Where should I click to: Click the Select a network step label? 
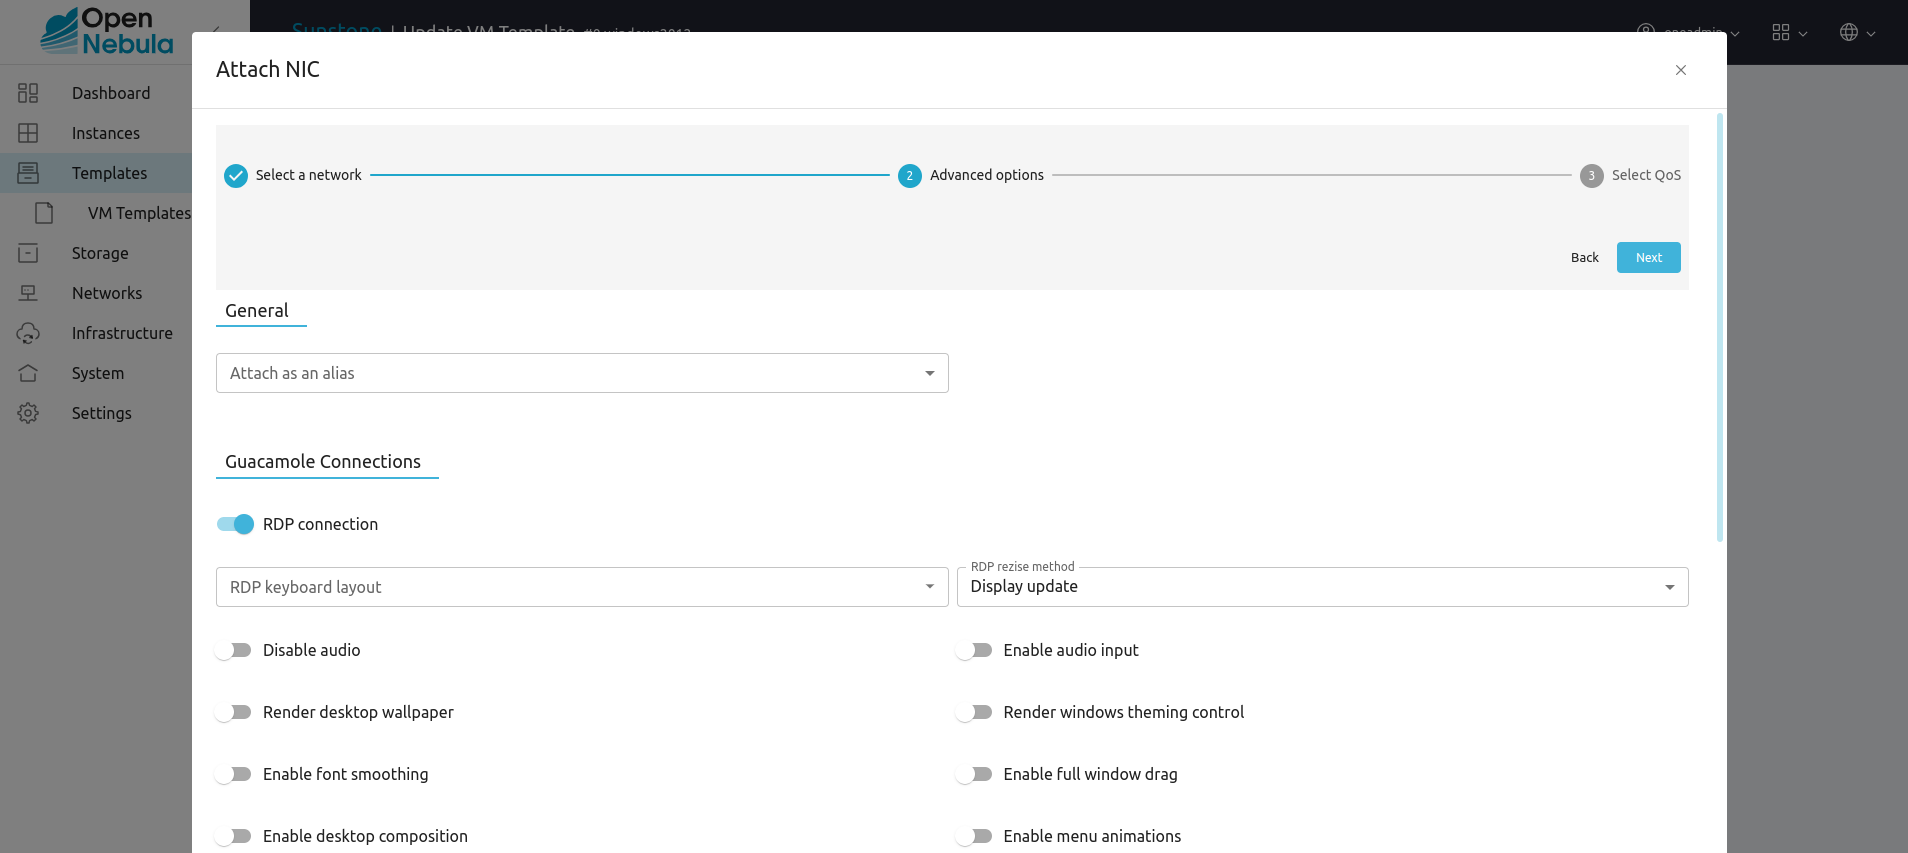pyautogui.click(x=308, y=175)
